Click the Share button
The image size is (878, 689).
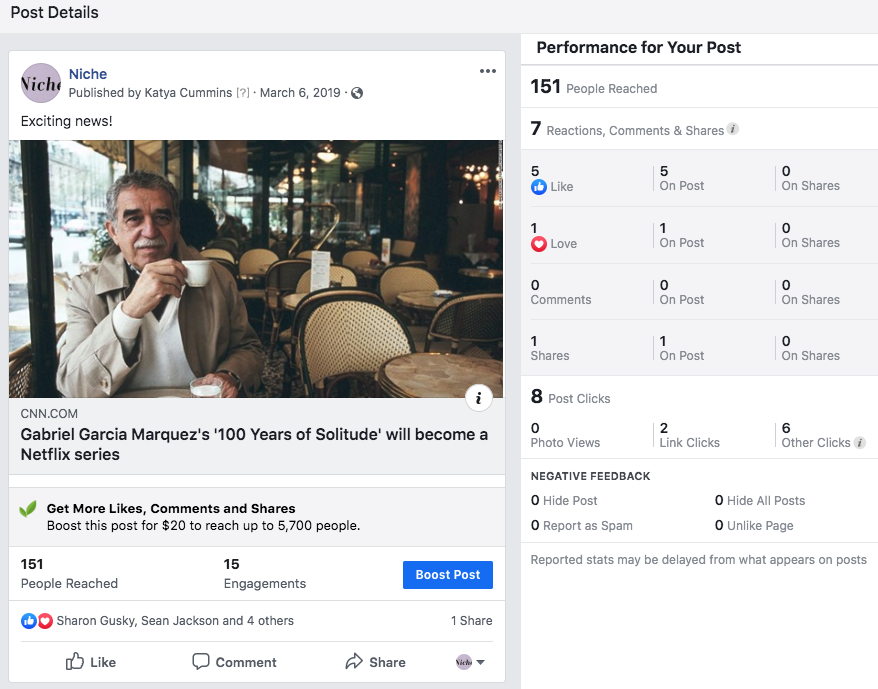[x=376, y=662]
